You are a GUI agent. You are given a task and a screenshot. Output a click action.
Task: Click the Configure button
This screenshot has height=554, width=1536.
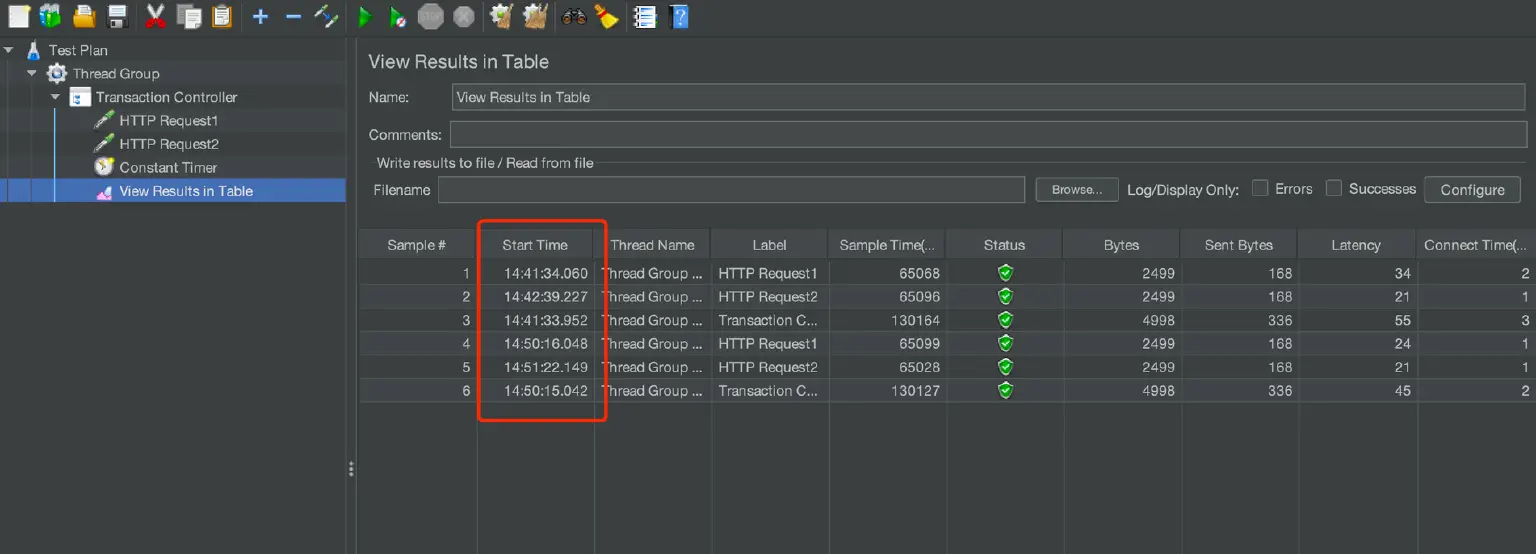click(x=1472, y=190)
